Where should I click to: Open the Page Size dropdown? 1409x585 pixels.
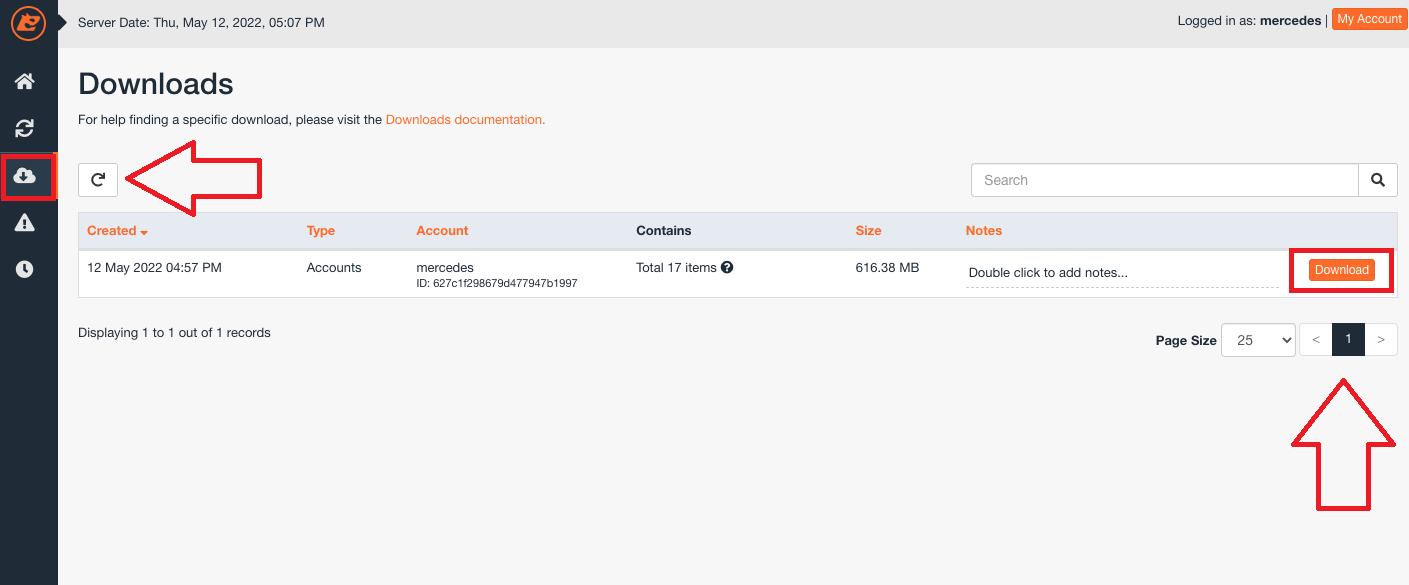[1258, 340]
